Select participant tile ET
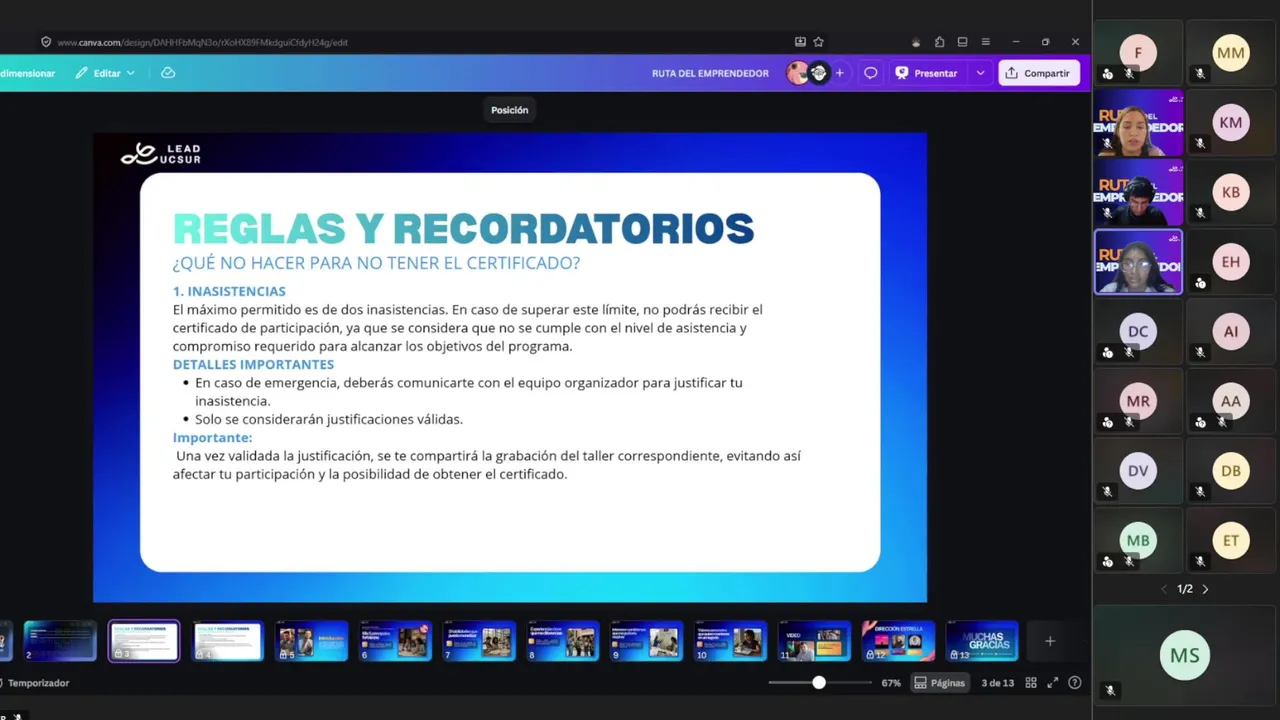The width and height of the screenshot is (1280, 720). (1231, 541)
